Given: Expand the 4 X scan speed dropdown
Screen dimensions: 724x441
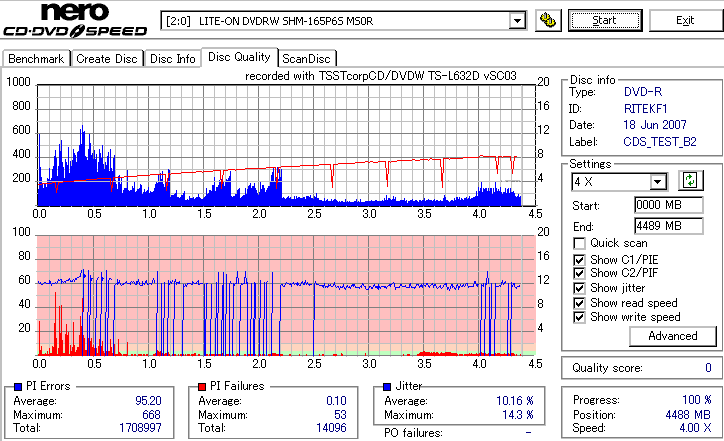Looking at the screenshot, I should 657,182.
